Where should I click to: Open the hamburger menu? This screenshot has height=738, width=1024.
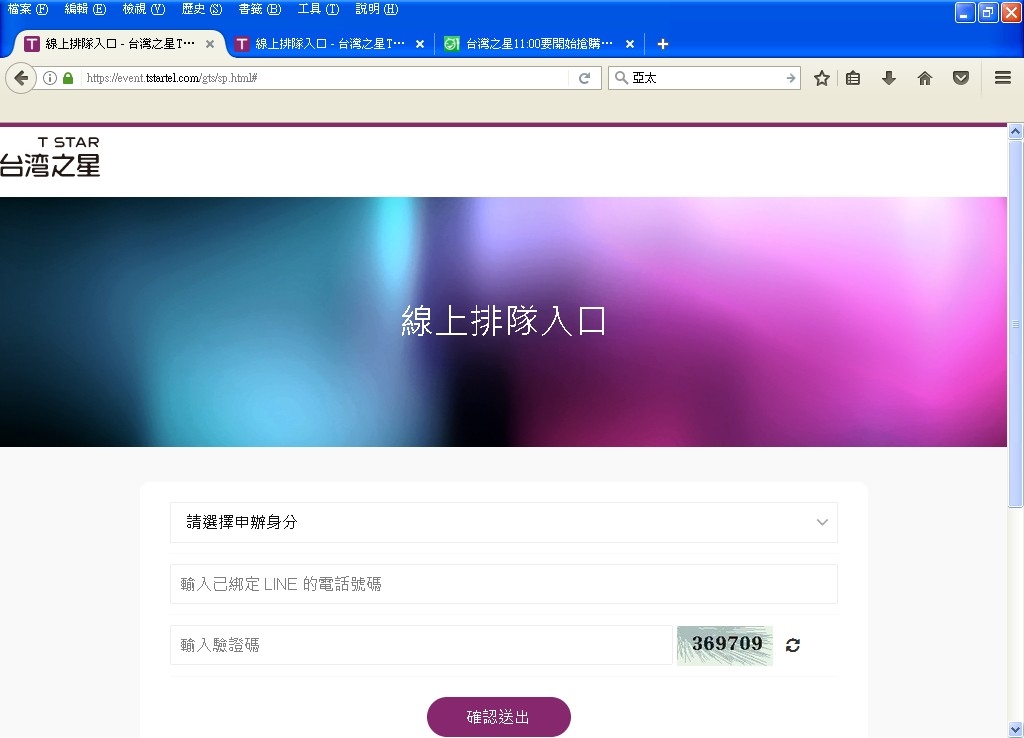pos(1003,78)
